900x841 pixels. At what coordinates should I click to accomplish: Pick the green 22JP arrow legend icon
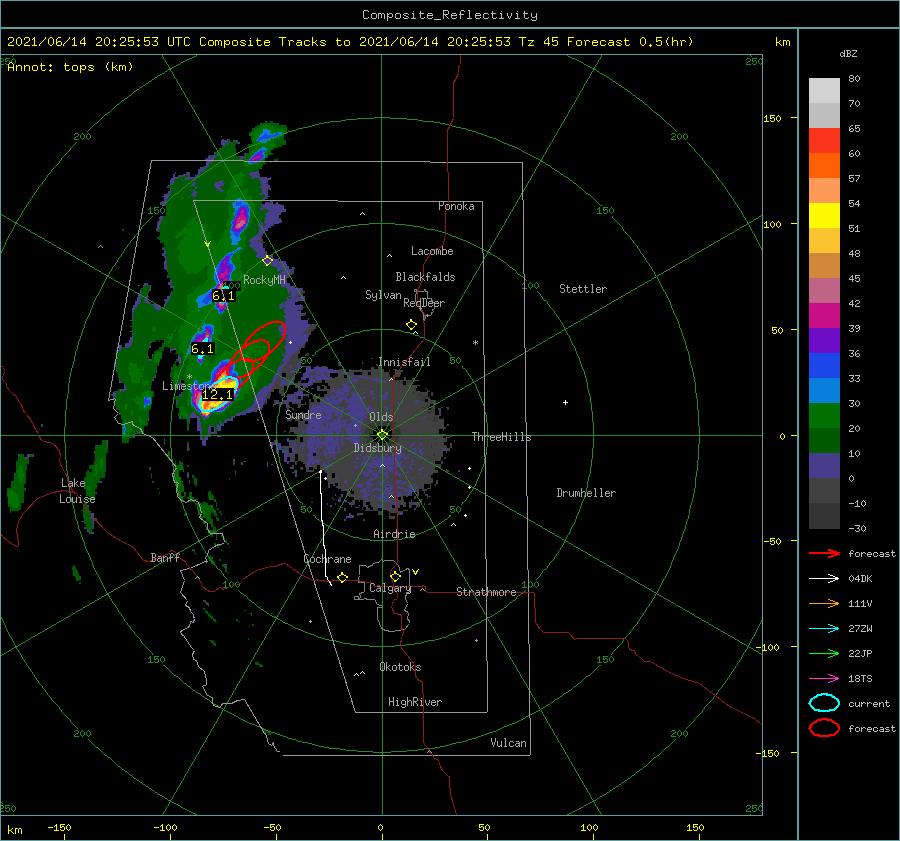pos(824,653)
